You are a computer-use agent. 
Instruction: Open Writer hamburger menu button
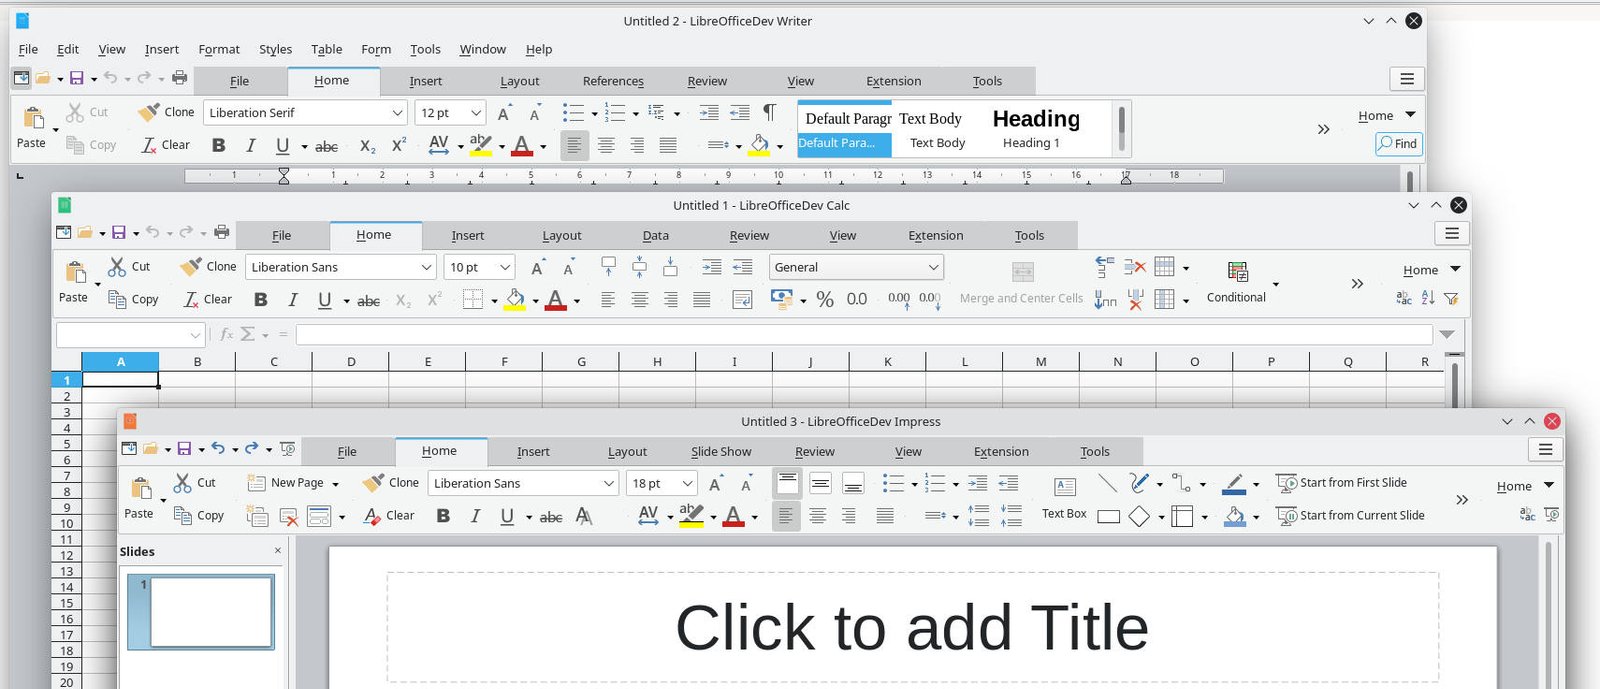coord(1407,79)
